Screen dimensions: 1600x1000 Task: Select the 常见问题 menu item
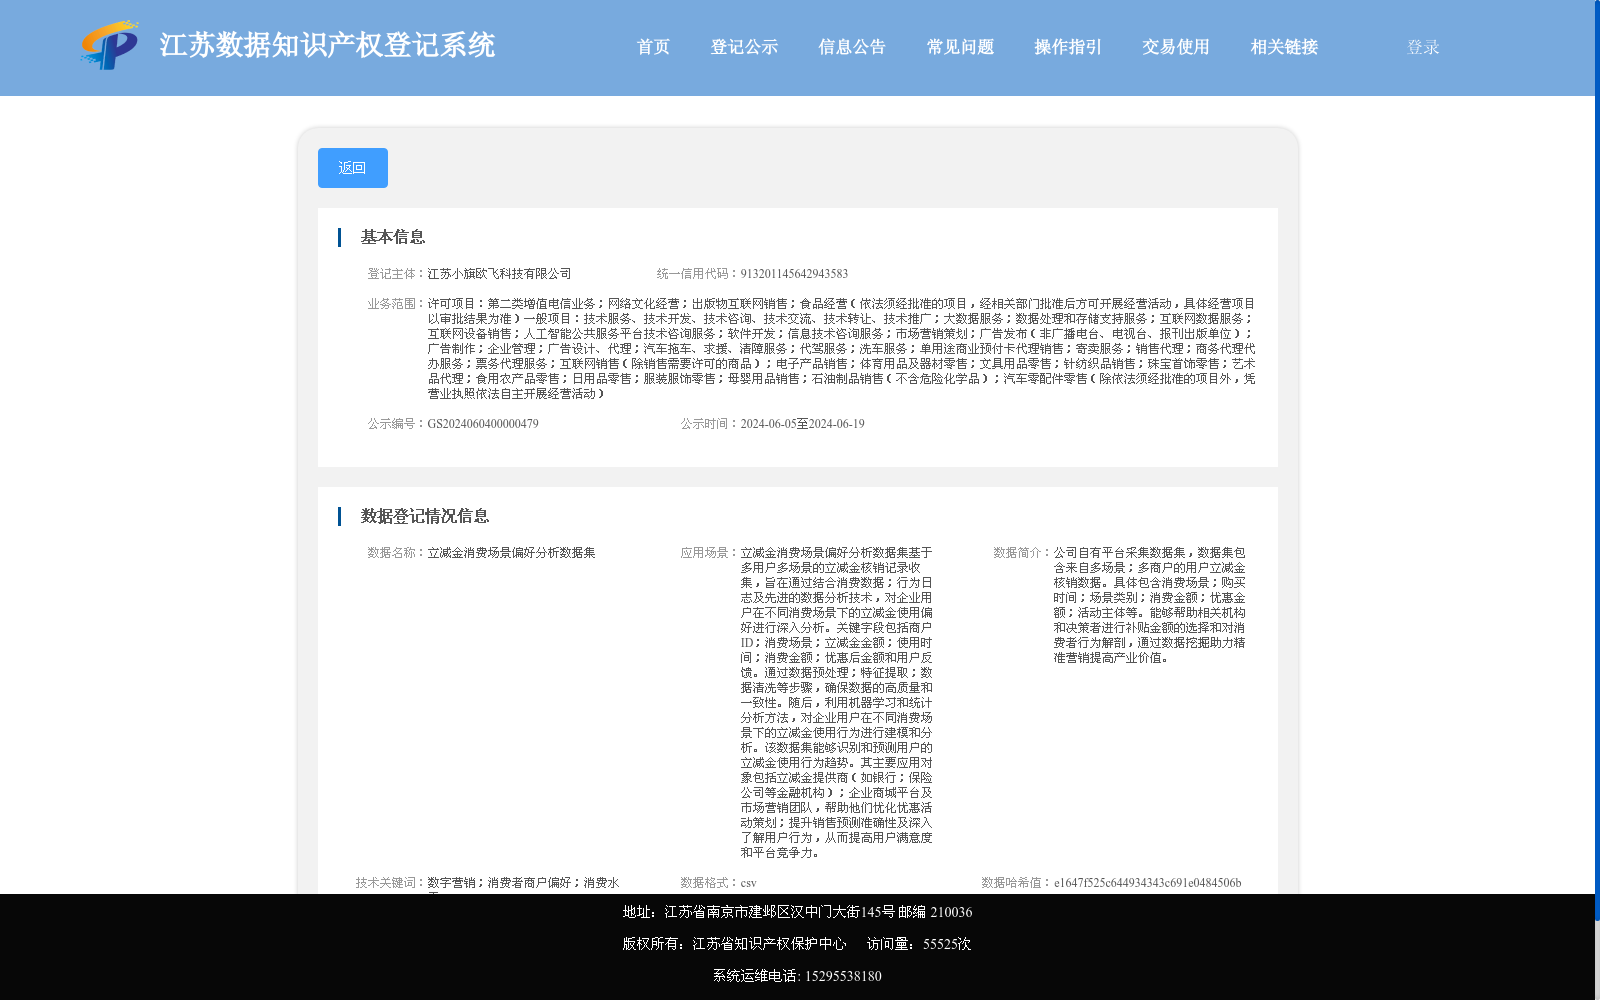960,47
